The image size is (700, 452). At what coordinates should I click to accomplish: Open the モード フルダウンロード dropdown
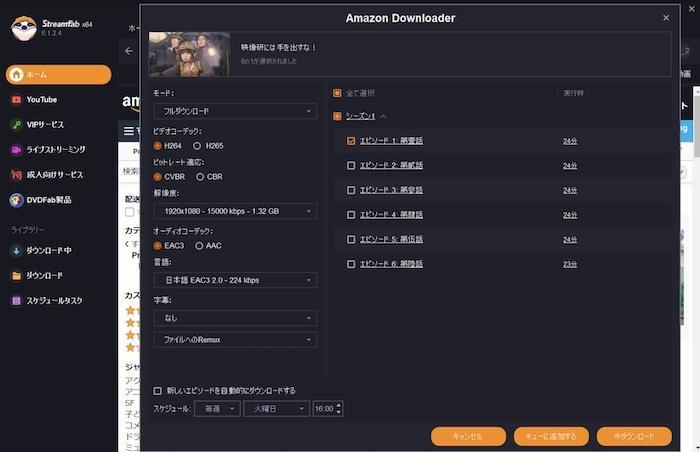(235, 111)
